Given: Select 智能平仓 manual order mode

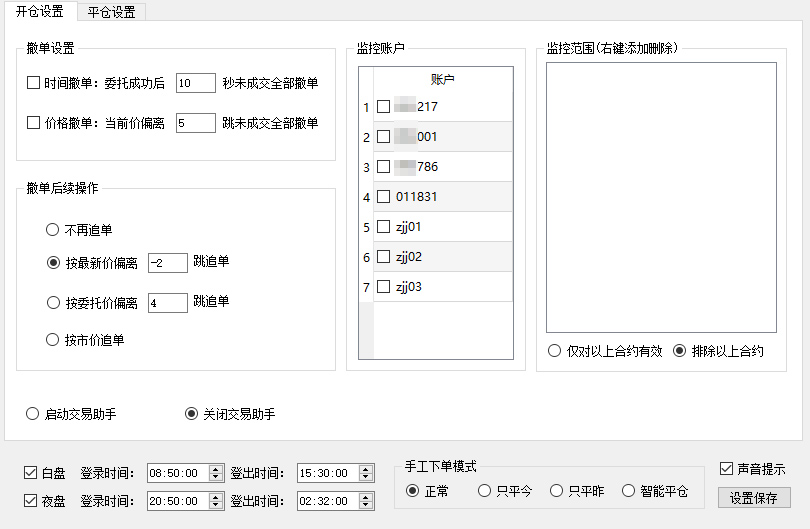Looking at the screenshot, I should point(628,491).
